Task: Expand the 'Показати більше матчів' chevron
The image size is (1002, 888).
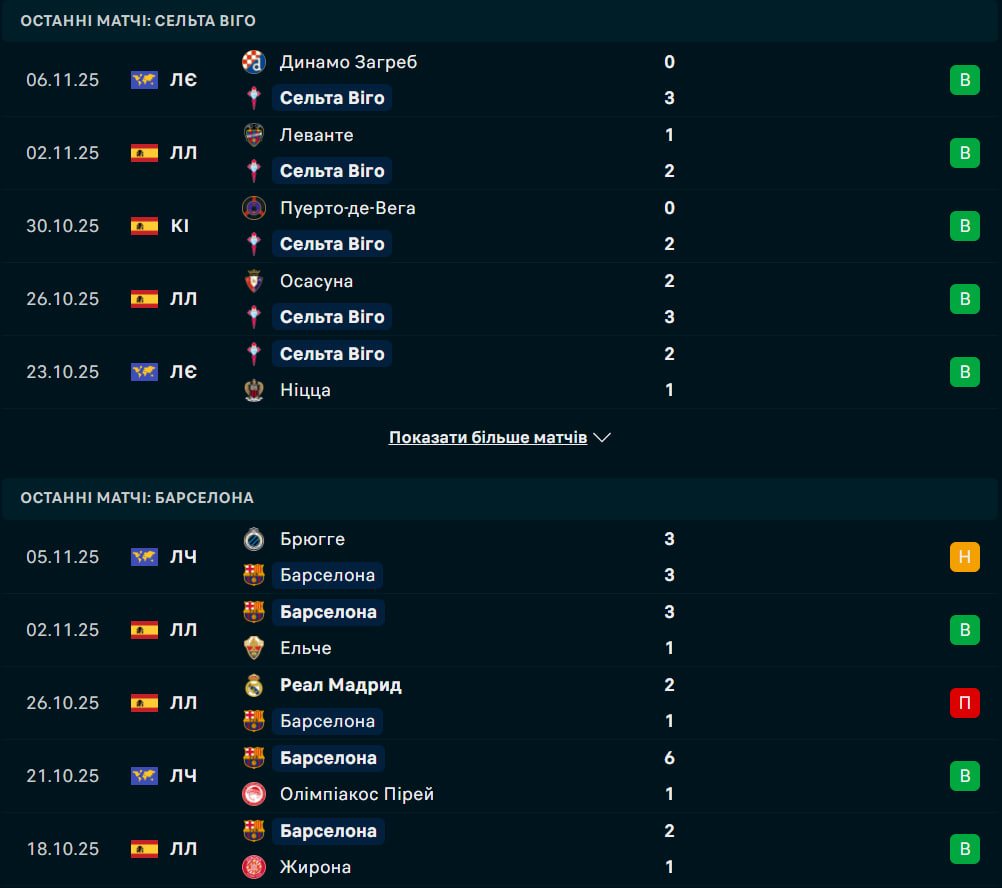Action: click(x=602, y=438)
